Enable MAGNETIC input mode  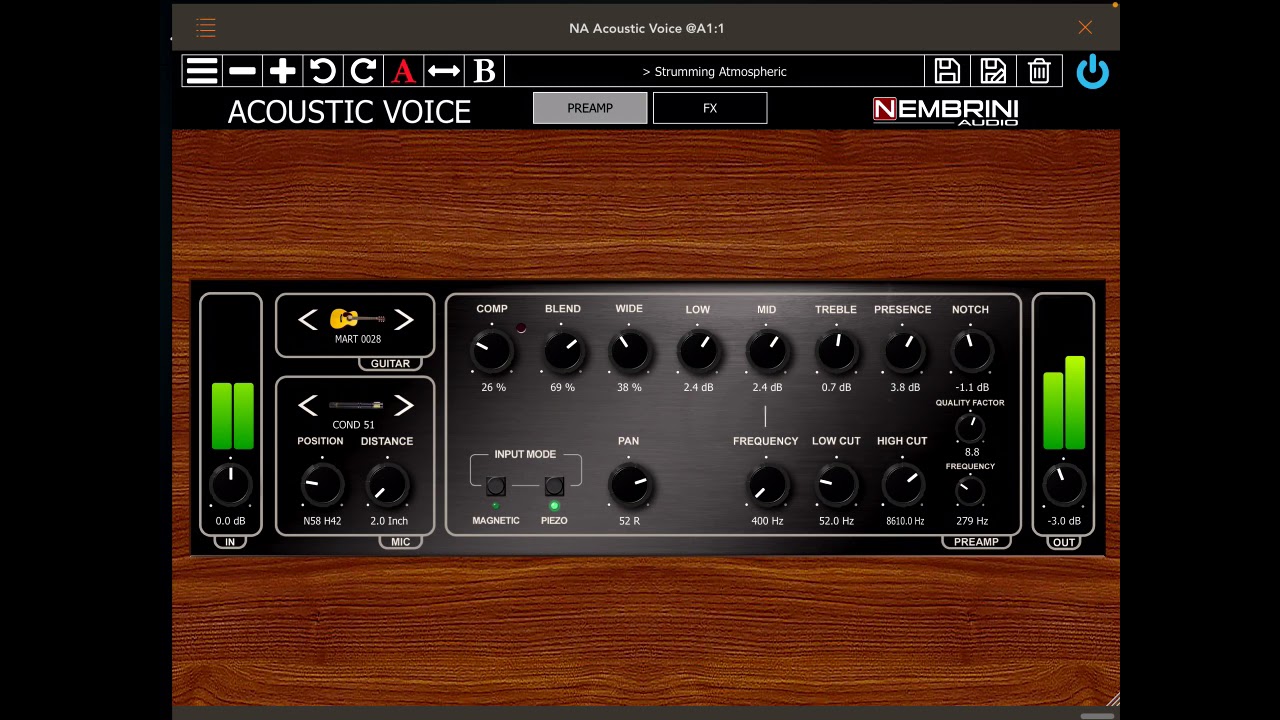click(x=496, y=487)
